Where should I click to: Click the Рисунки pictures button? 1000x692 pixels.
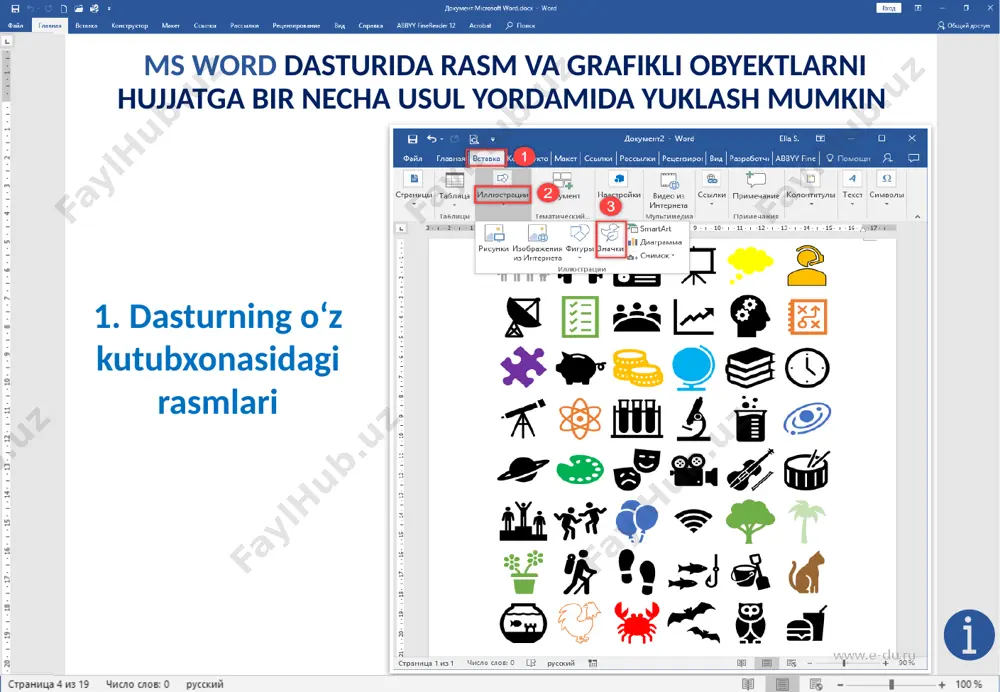(494, 239)
